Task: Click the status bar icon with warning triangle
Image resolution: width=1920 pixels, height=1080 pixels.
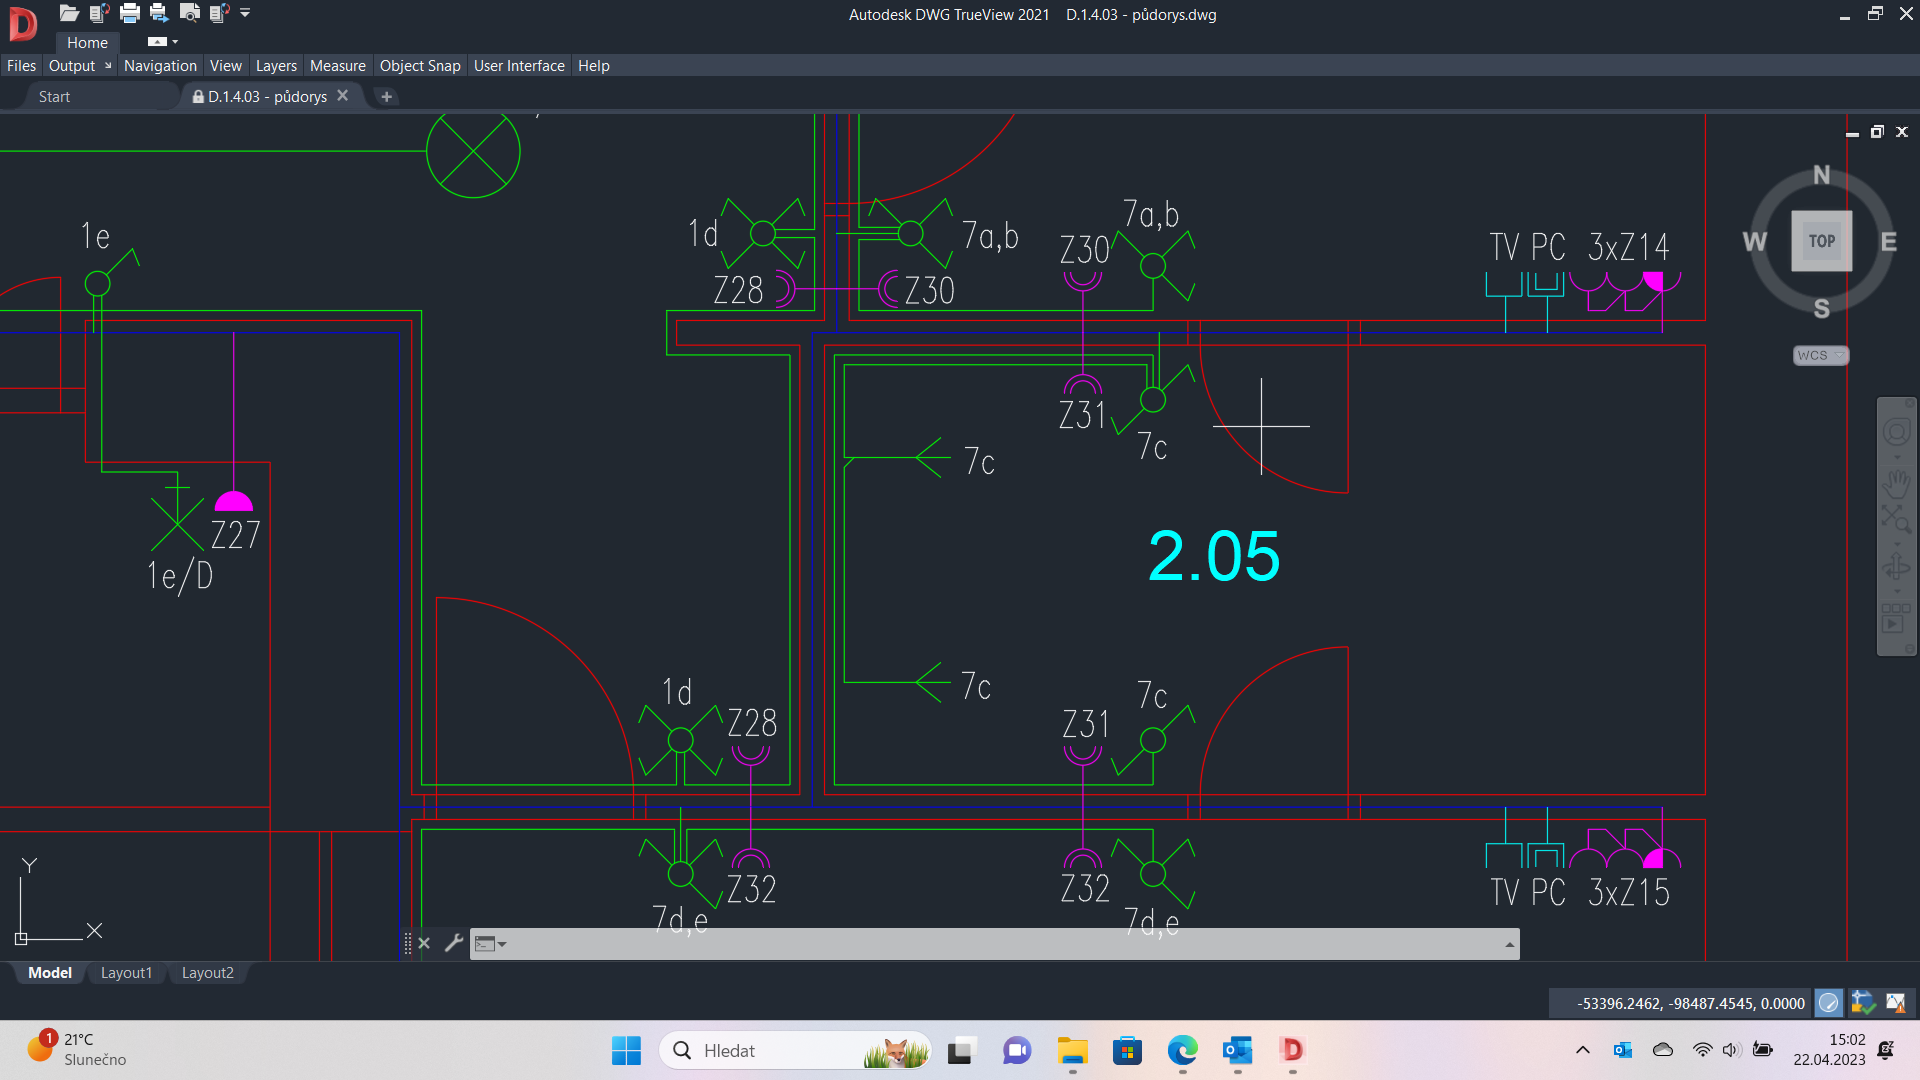Action: coord(1896,1002)
